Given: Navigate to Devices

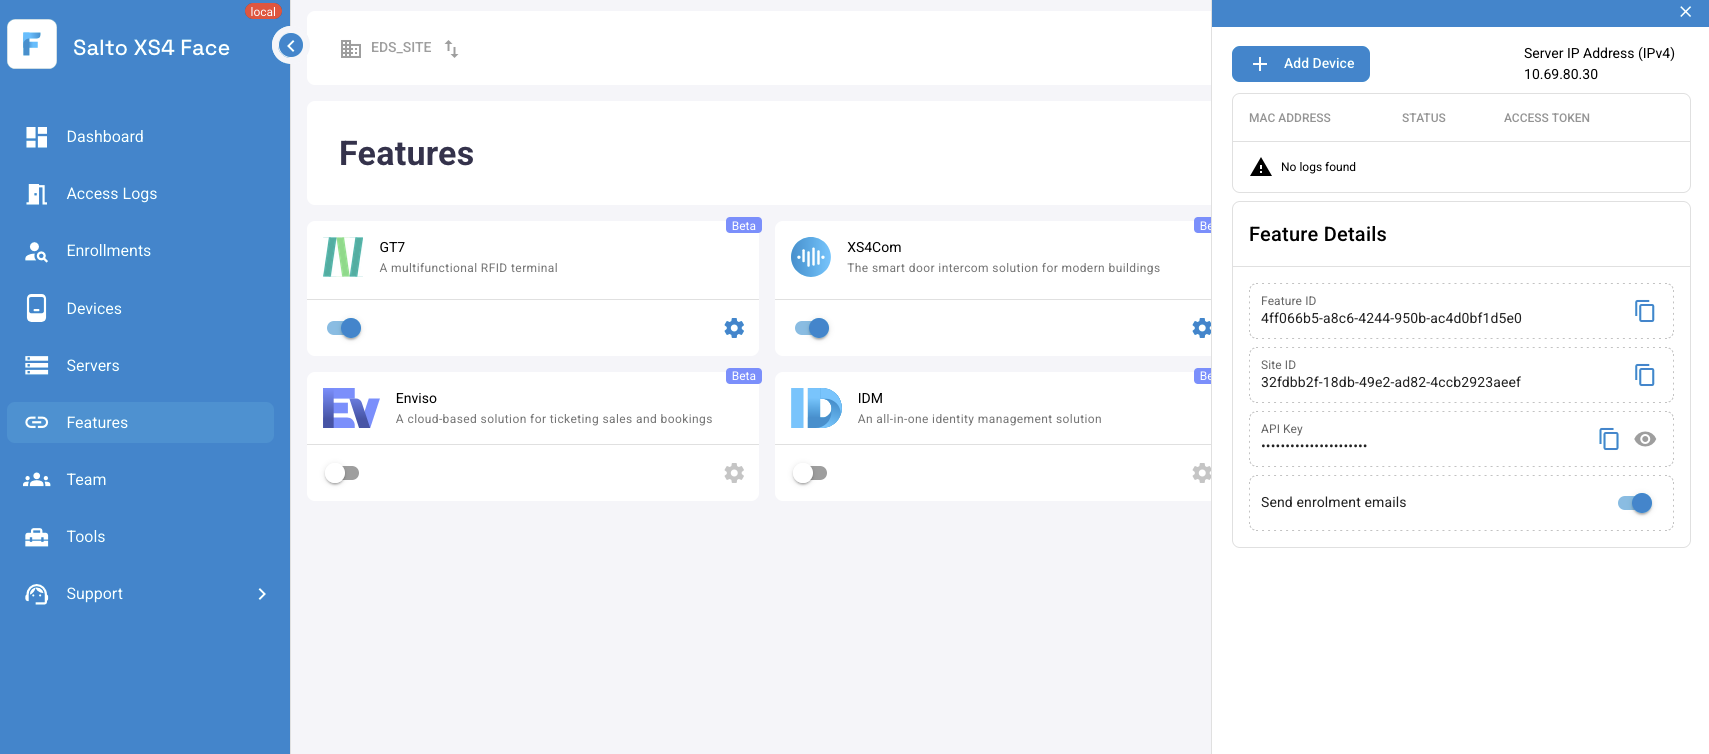Looking at the screenshot, I should coord(140,308).
